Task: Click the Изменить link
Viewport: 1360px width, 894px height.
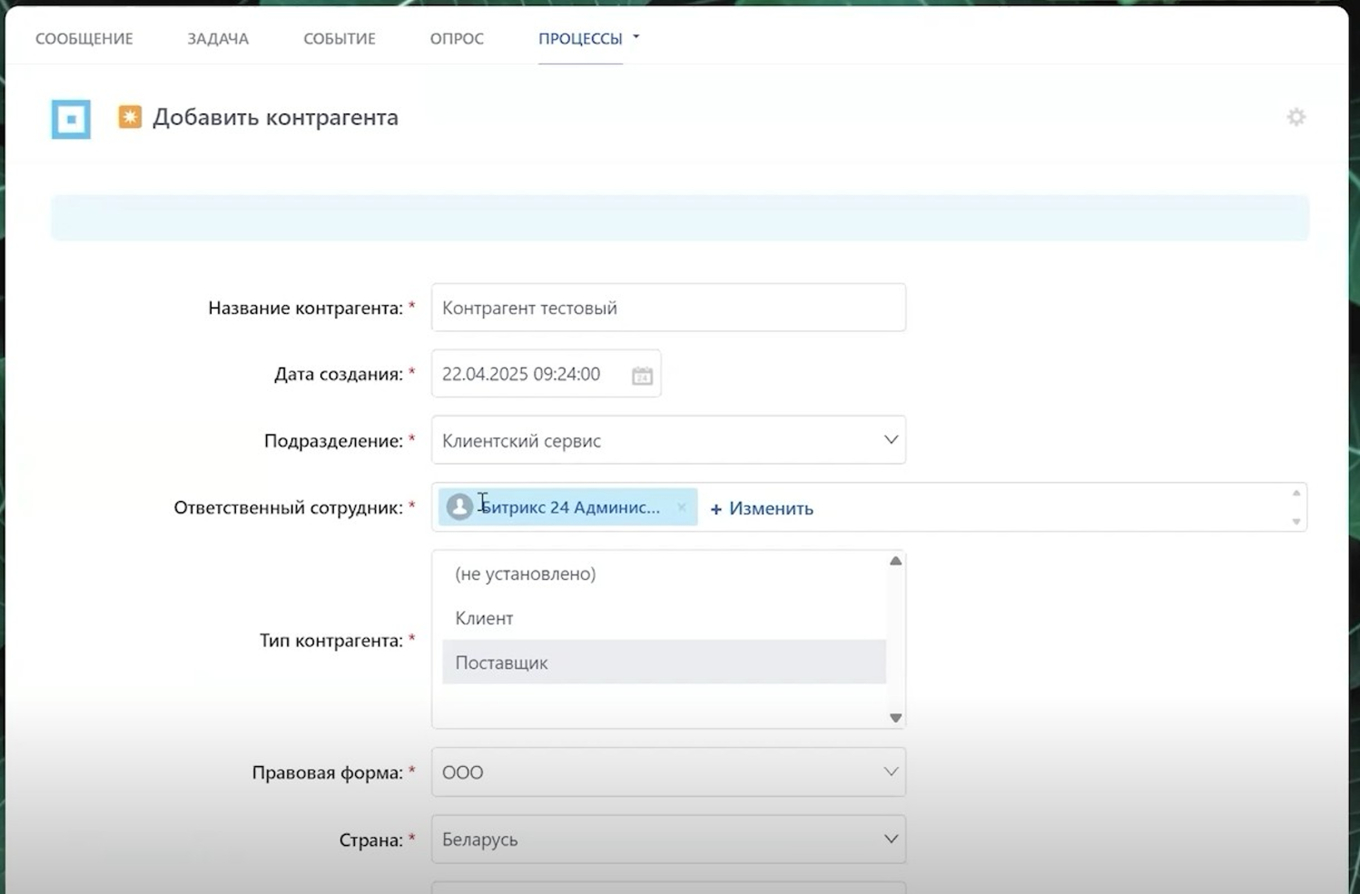Action: click(762, 508)
